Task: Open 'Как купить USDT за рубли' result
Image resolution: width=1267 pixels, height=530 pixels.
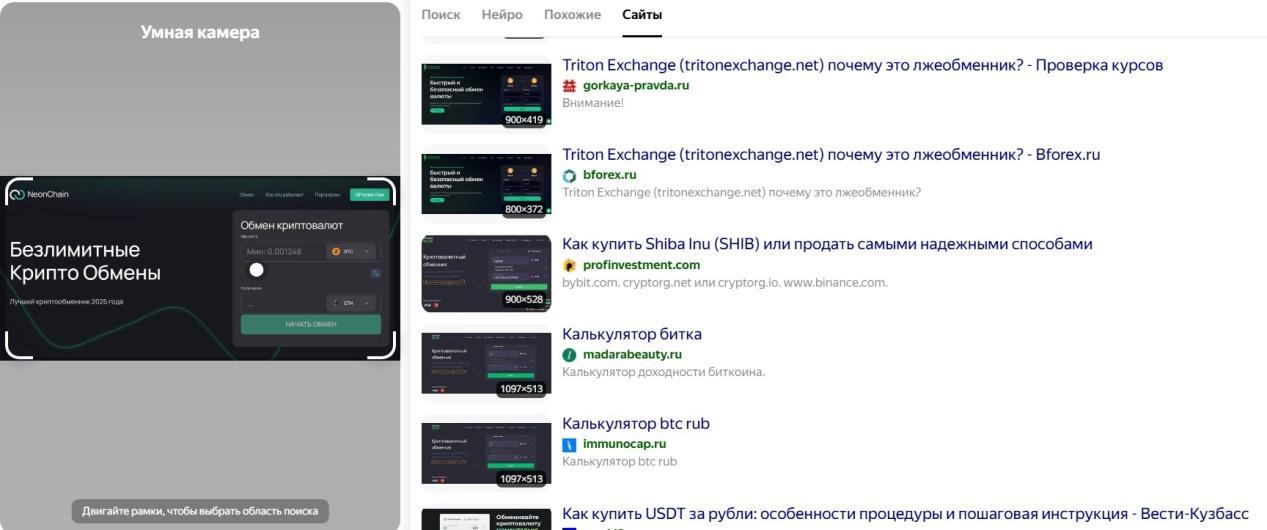Action: click(x=906, y=514)
